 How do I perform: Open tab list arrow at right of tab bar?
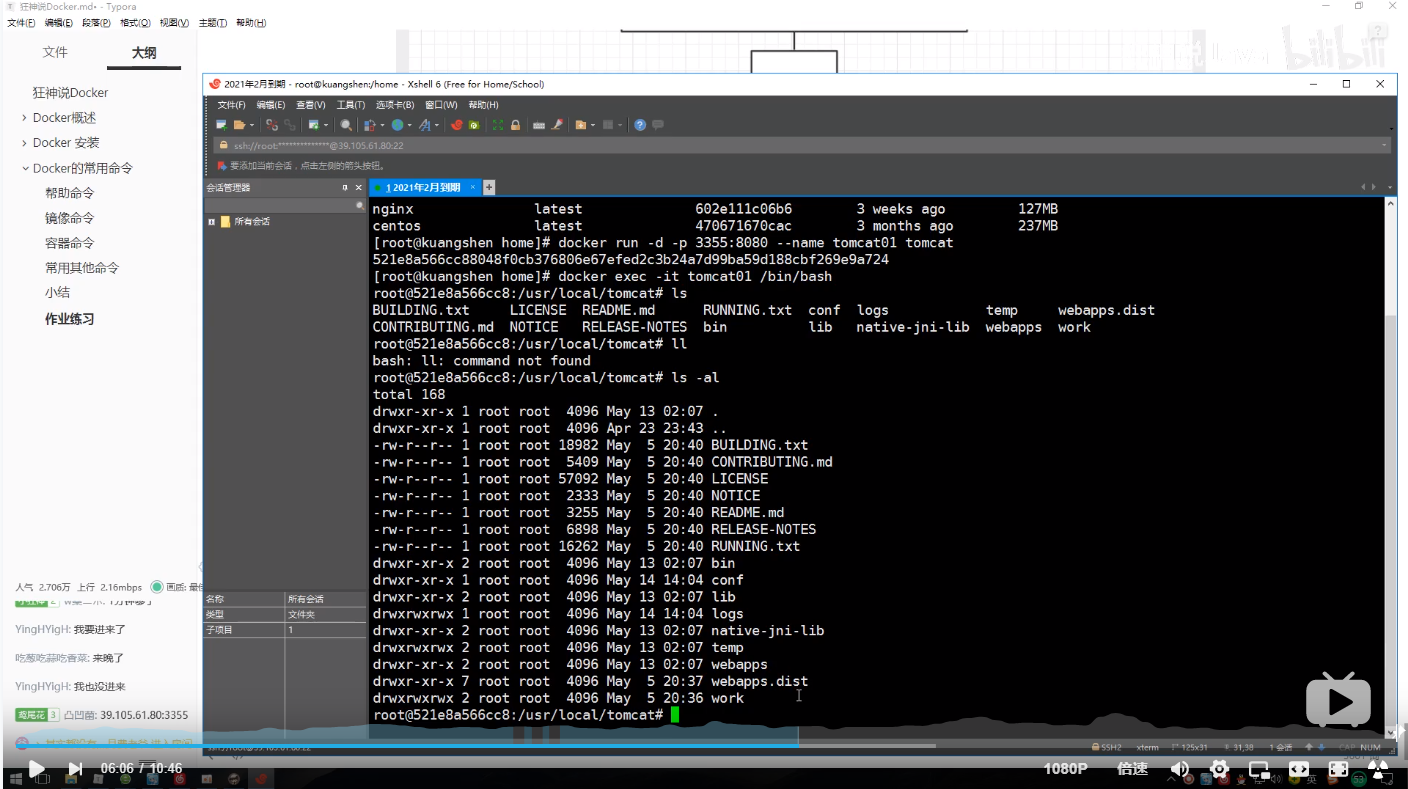click(x=1389, y=187)
